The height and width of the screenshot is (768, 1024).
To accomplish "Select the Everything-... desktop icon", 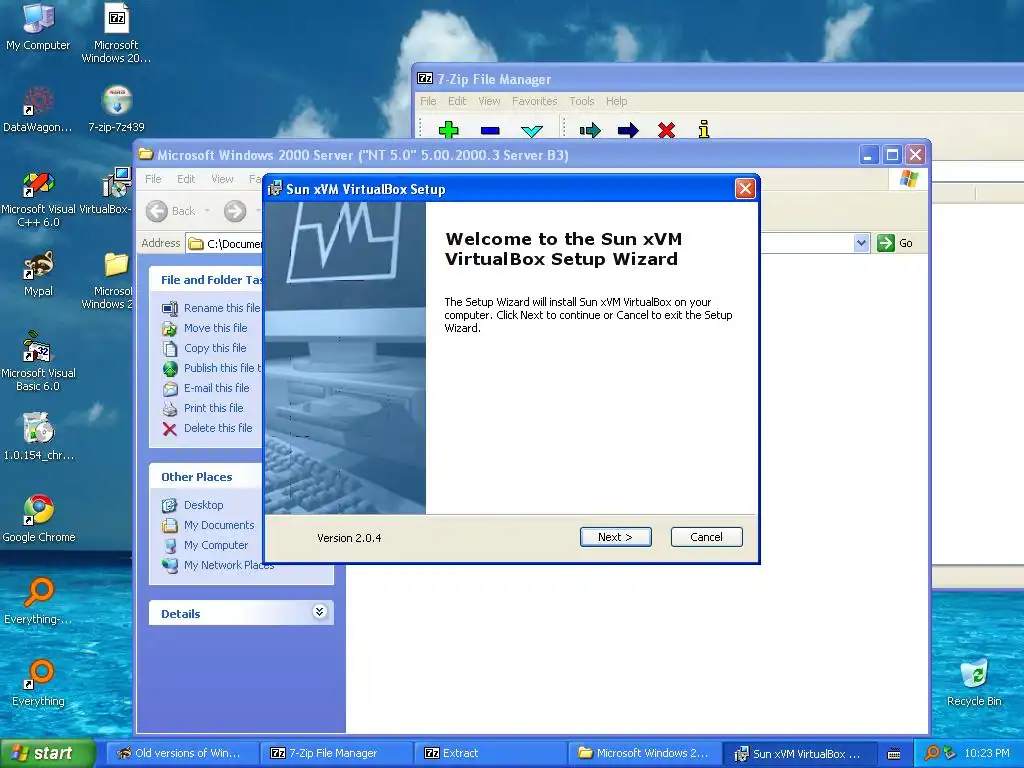I will click(38, 602).
